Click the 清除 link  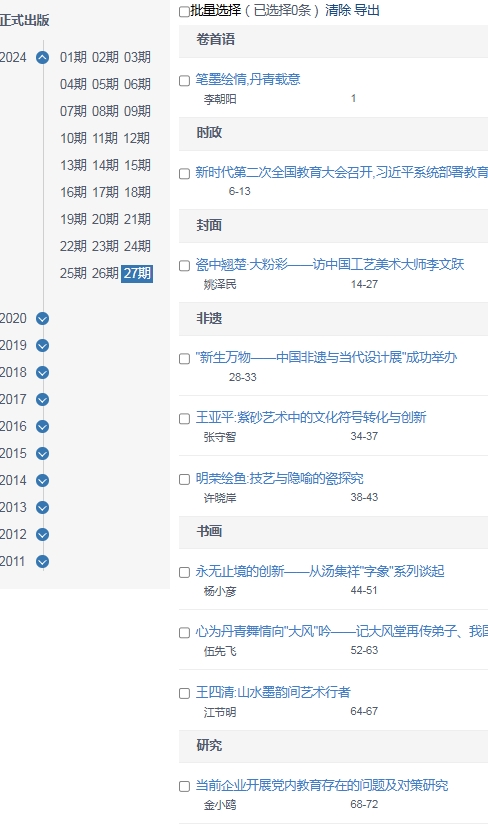337,10
